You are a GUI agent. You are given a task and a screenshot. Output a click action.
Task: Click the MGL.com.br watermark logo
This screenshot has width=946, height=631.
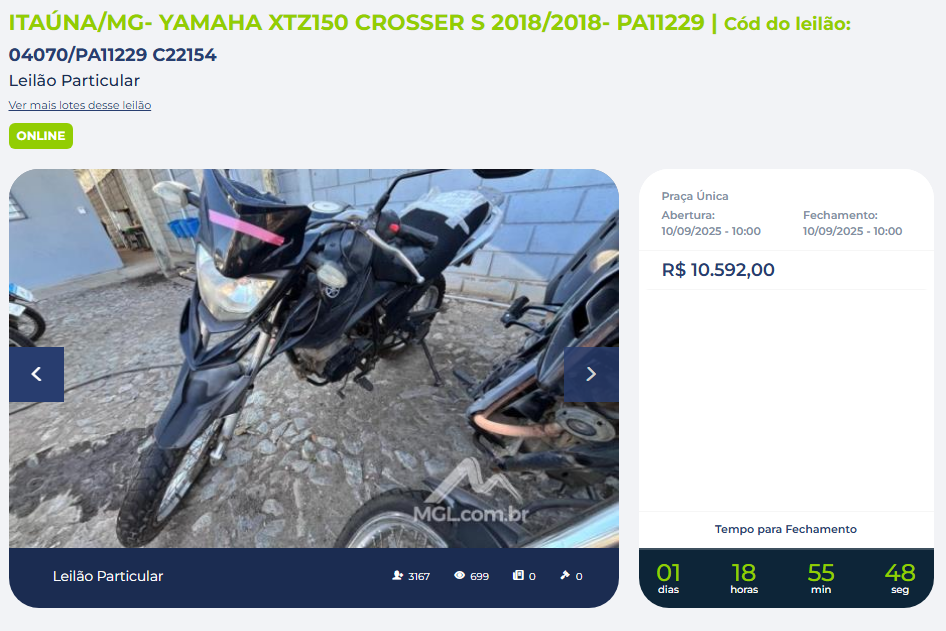(471, 492)
